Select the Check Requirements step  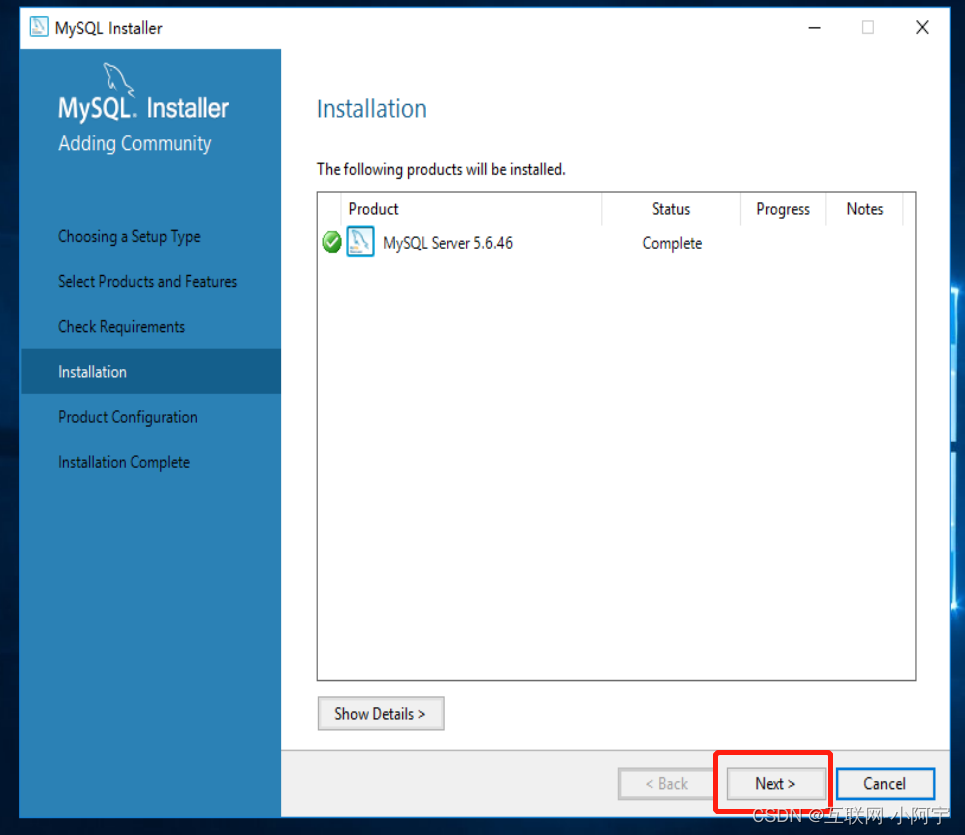point(121,326)
